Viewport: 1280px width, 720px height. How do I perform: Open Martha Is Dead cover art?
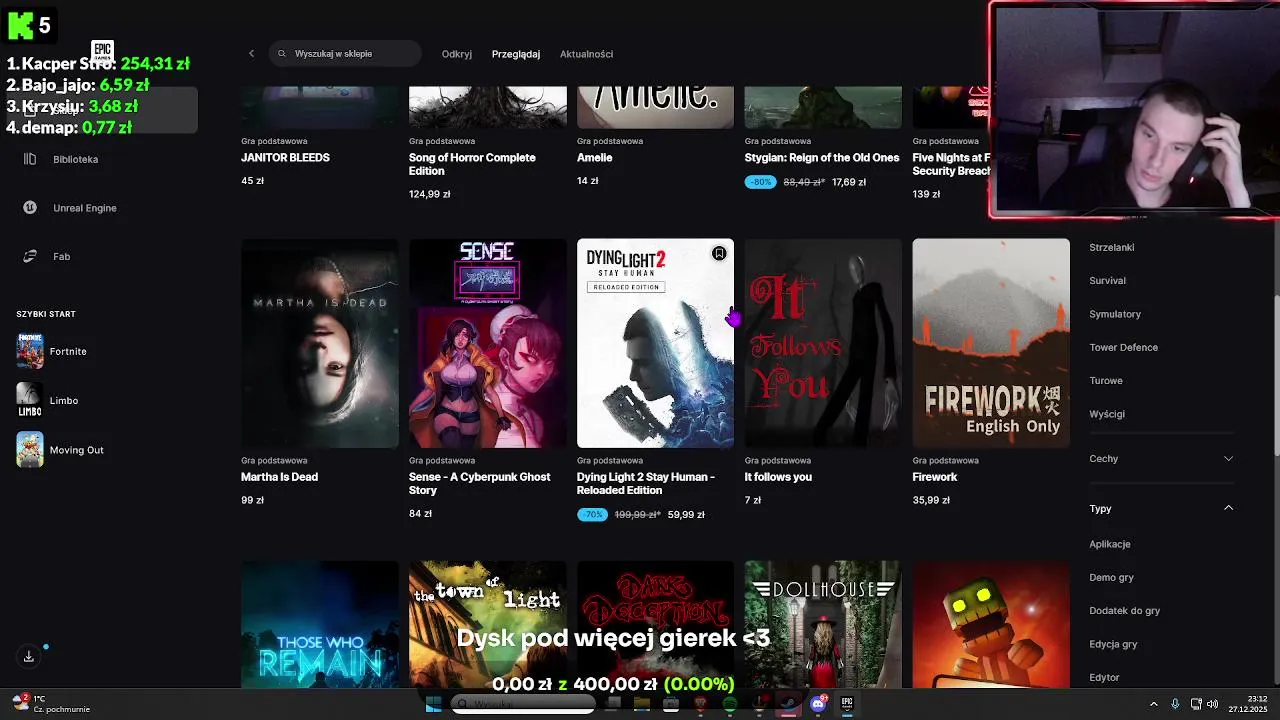(319, 343)
